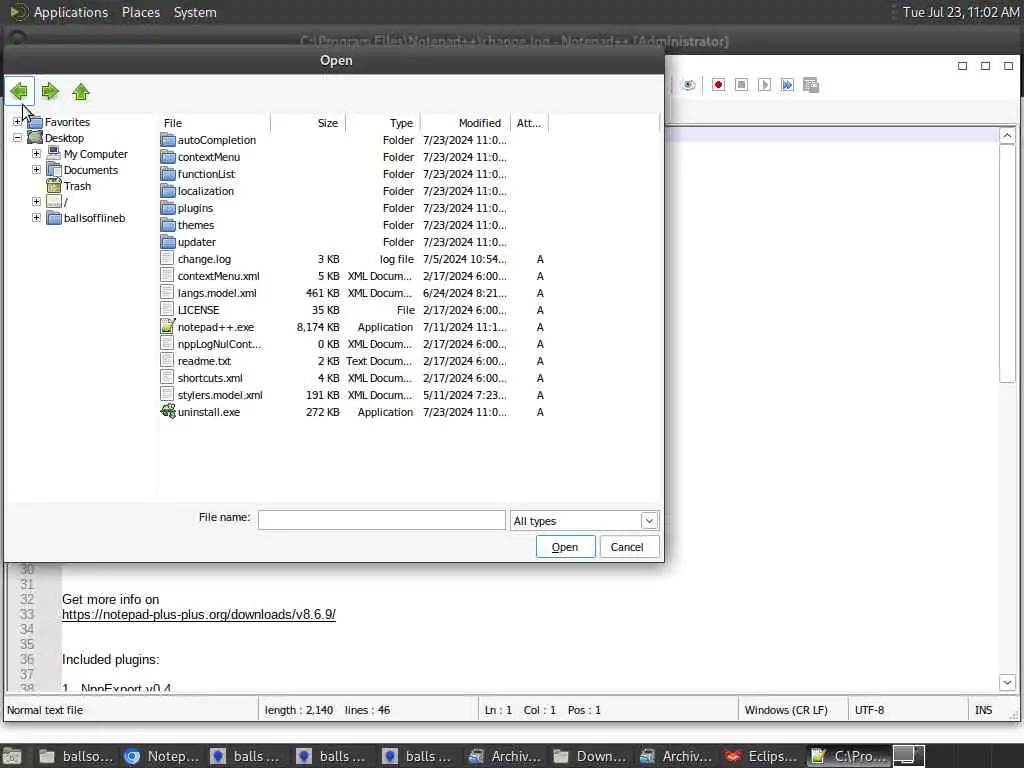The height and width of the screenshot is (768, 1024).
Task: Select stylers.model.xml in the file list
Action: [220, 395]
